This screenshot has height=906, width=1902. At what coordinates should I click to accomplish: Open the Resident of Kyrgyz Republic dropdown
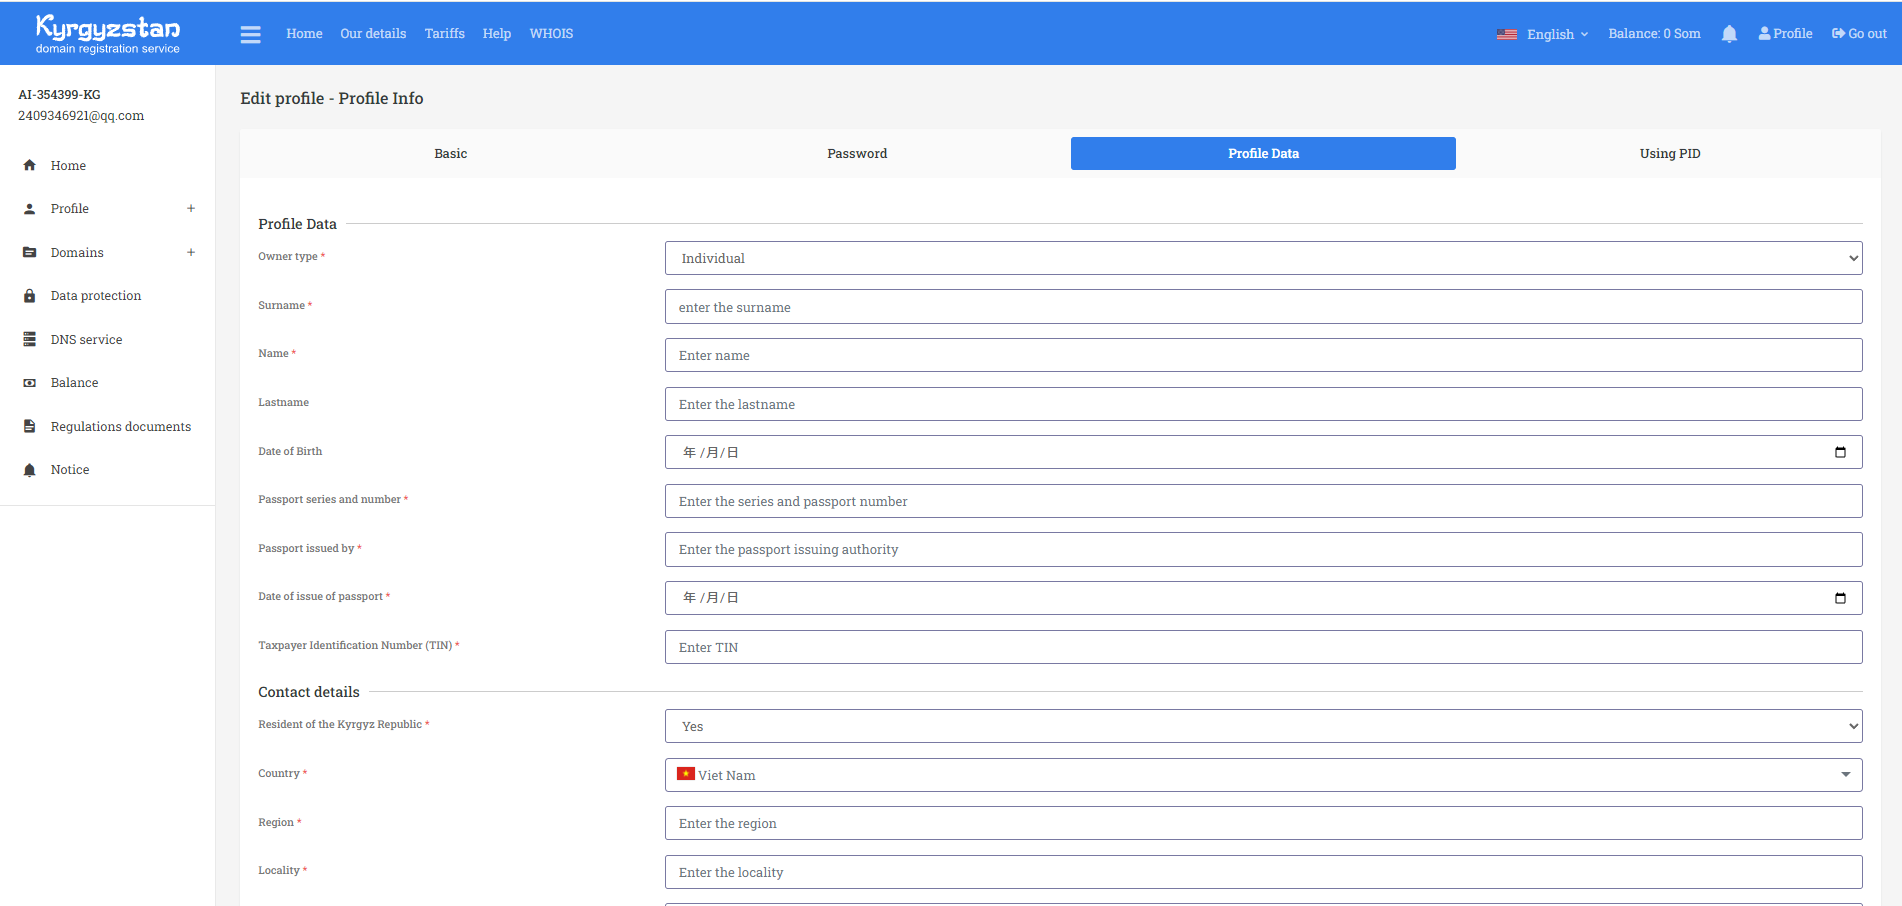point(1263,726)
